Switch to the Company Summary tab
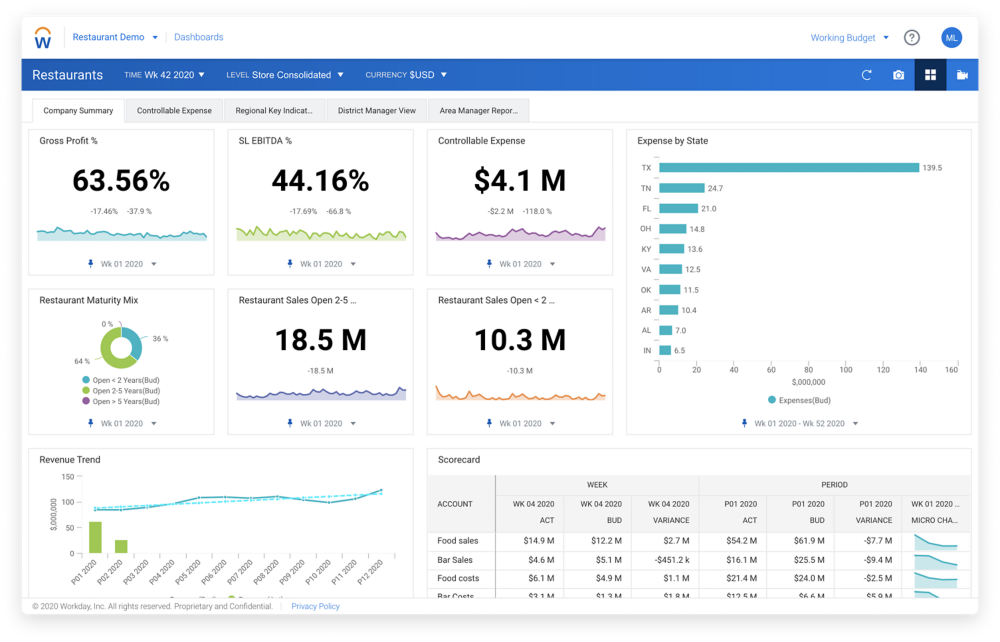 pyautogui.click(x=78, y=110)
